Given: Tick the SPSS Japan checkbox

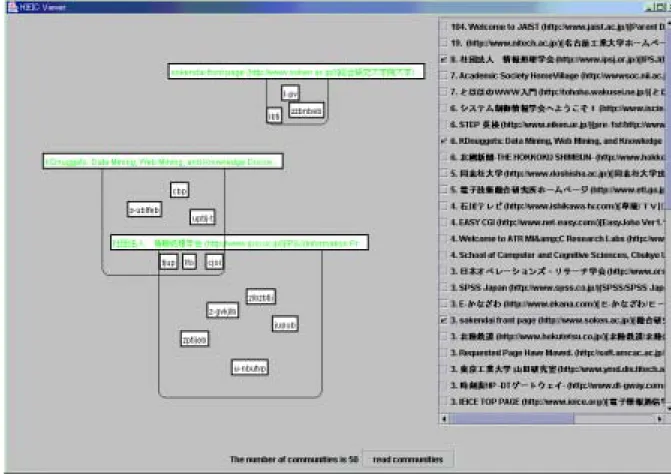Looking at the screenshot, I should 444,287.
